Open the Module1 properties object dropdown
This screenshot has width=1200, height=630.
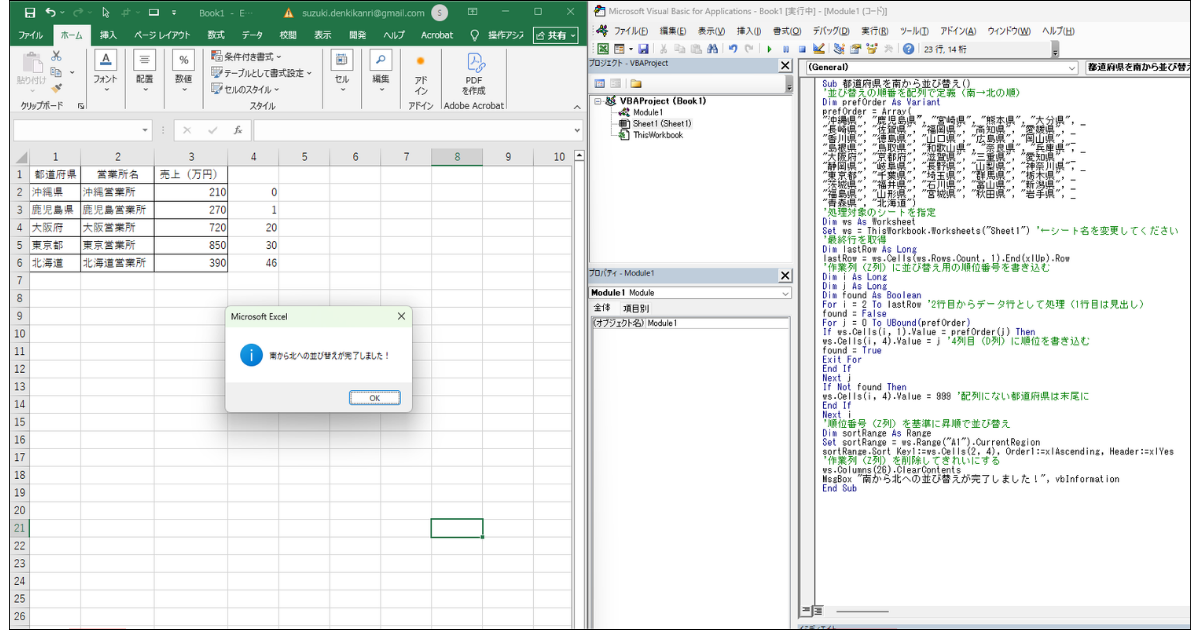(x=784, y=293)
